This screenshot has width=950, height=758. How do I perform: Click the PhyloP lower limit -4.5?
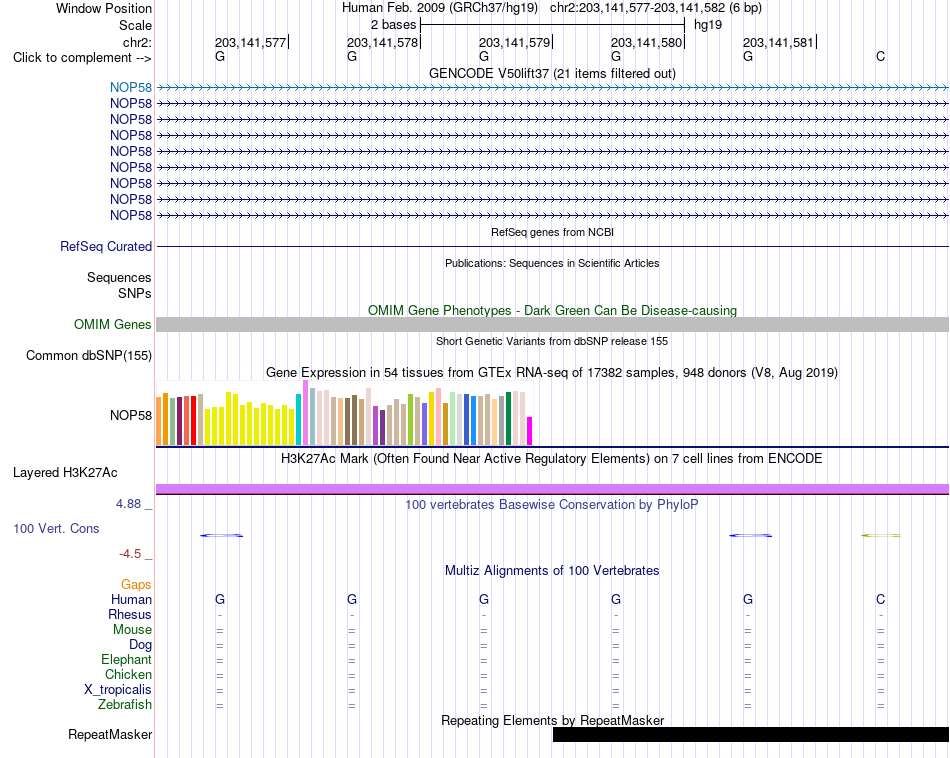point(130,554)
